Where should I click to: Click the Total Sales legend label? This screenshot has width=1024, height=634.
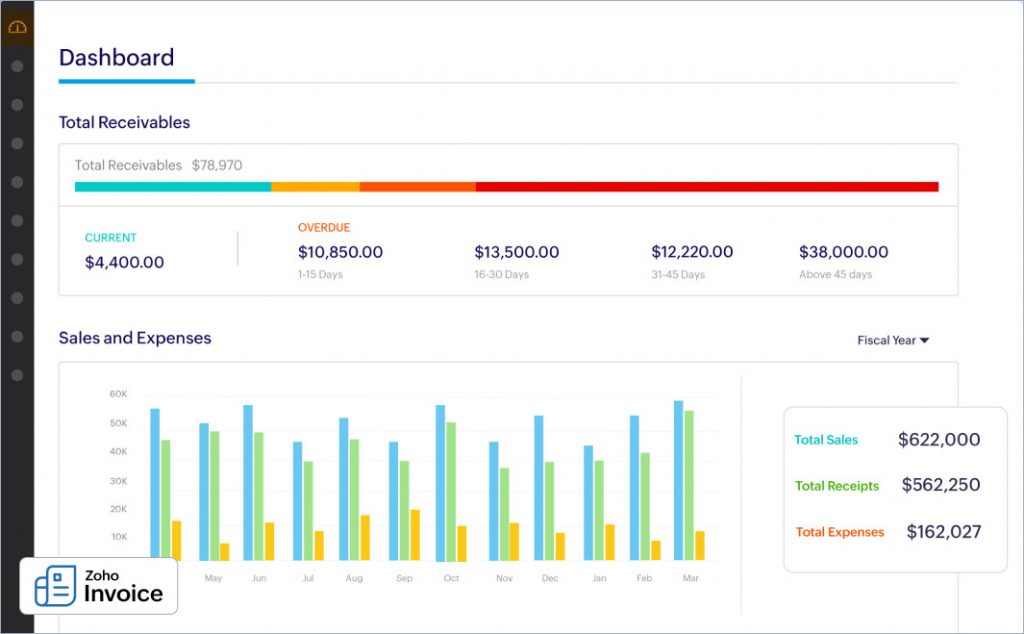coord(826,440)
